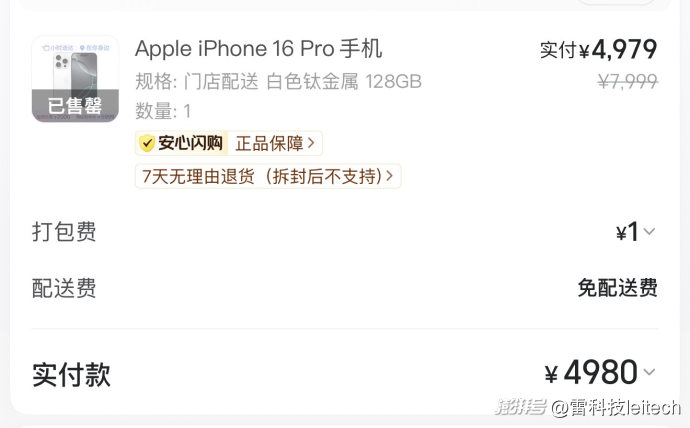Click the 免配送费 text
The image size is (690, 428).
point(617,288)
